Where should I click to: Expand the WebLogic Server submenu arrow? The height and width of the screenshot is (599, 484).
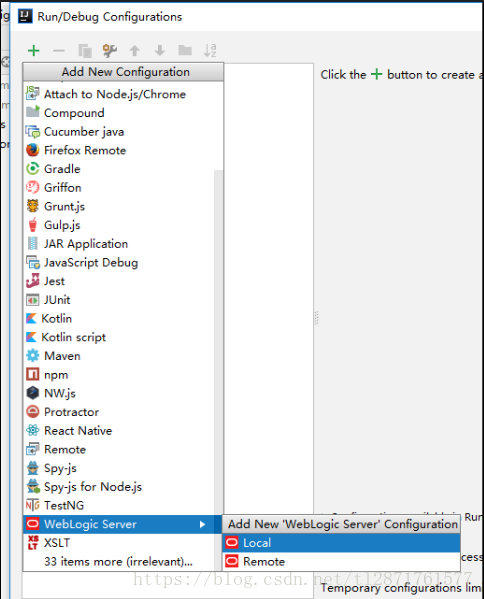pyautogui.click(x=202, y=525)
